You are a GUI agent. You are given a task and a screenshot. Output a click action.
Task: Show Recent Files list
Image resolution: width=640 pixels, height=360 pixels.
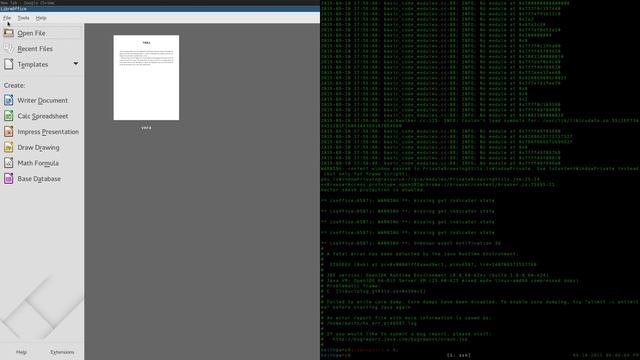point(42,49)
